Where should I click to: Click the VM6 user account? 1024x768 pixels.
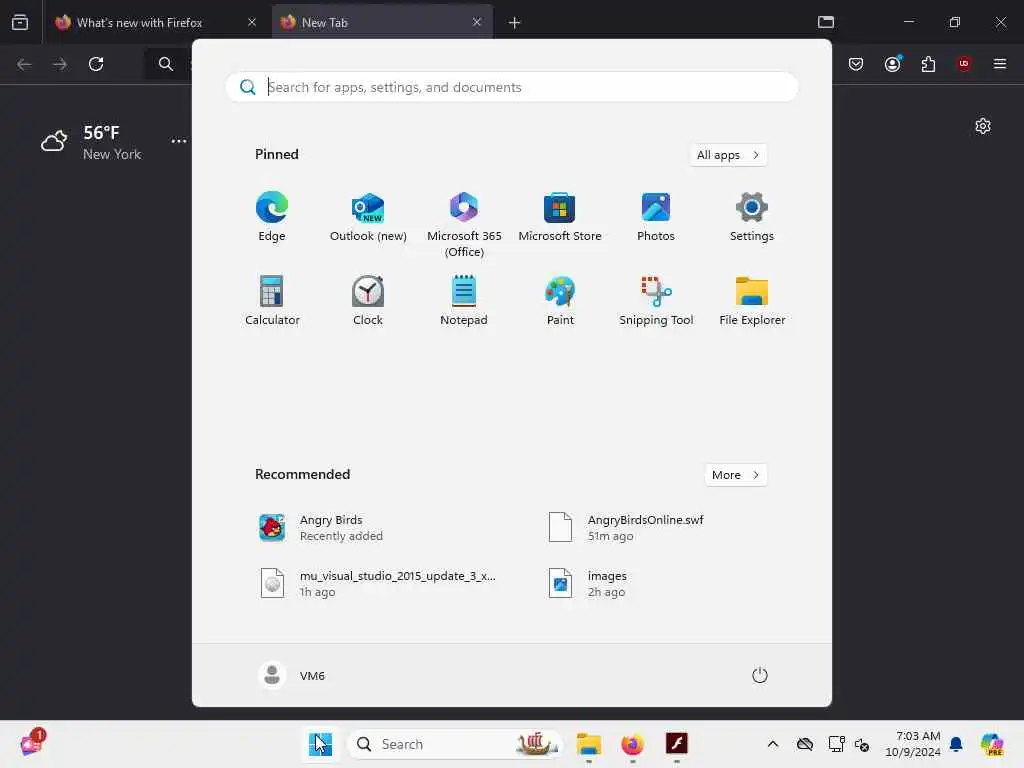pyautogui.click(x=292, y=675)
